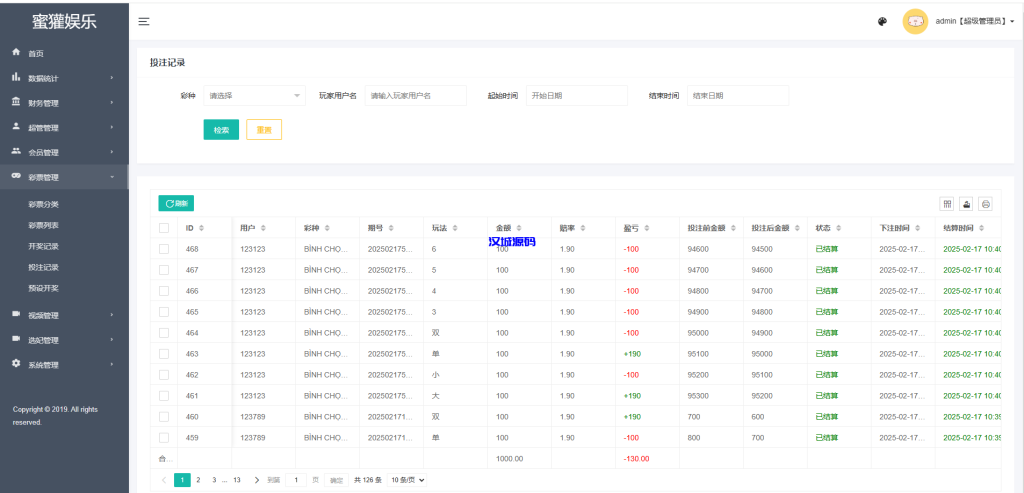Click the bank icon for 财务管理
Image resolution: width=1024 pixels, height=493 pixels.
point(16,102)
